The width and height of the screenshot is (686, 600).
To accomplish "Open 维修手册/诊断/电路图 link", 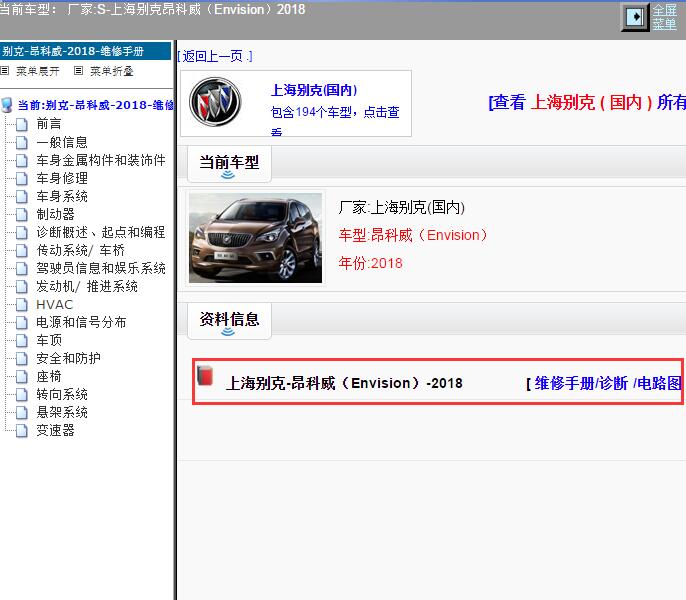I will [608, 383].
